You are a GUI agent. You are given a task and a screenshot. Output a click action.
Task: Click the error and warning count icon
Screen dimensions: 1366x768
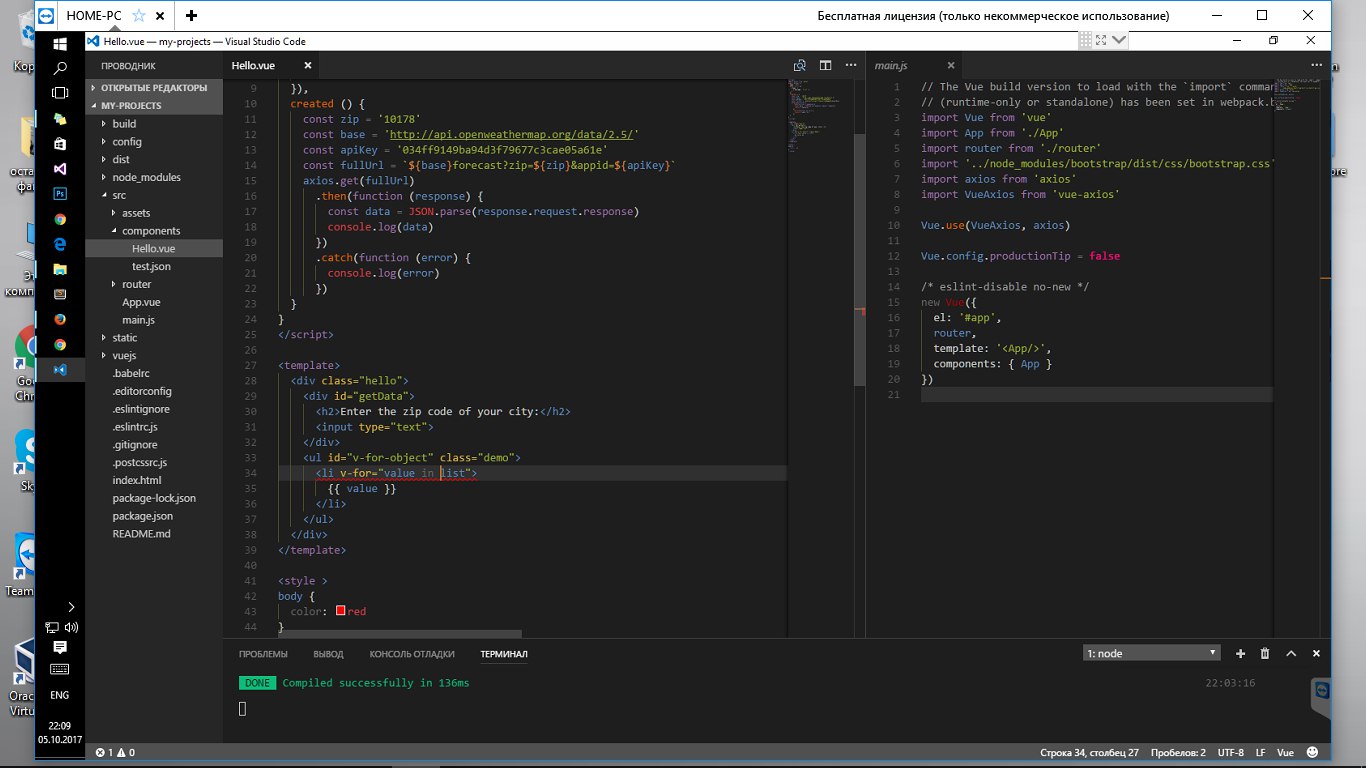(115, 752)
